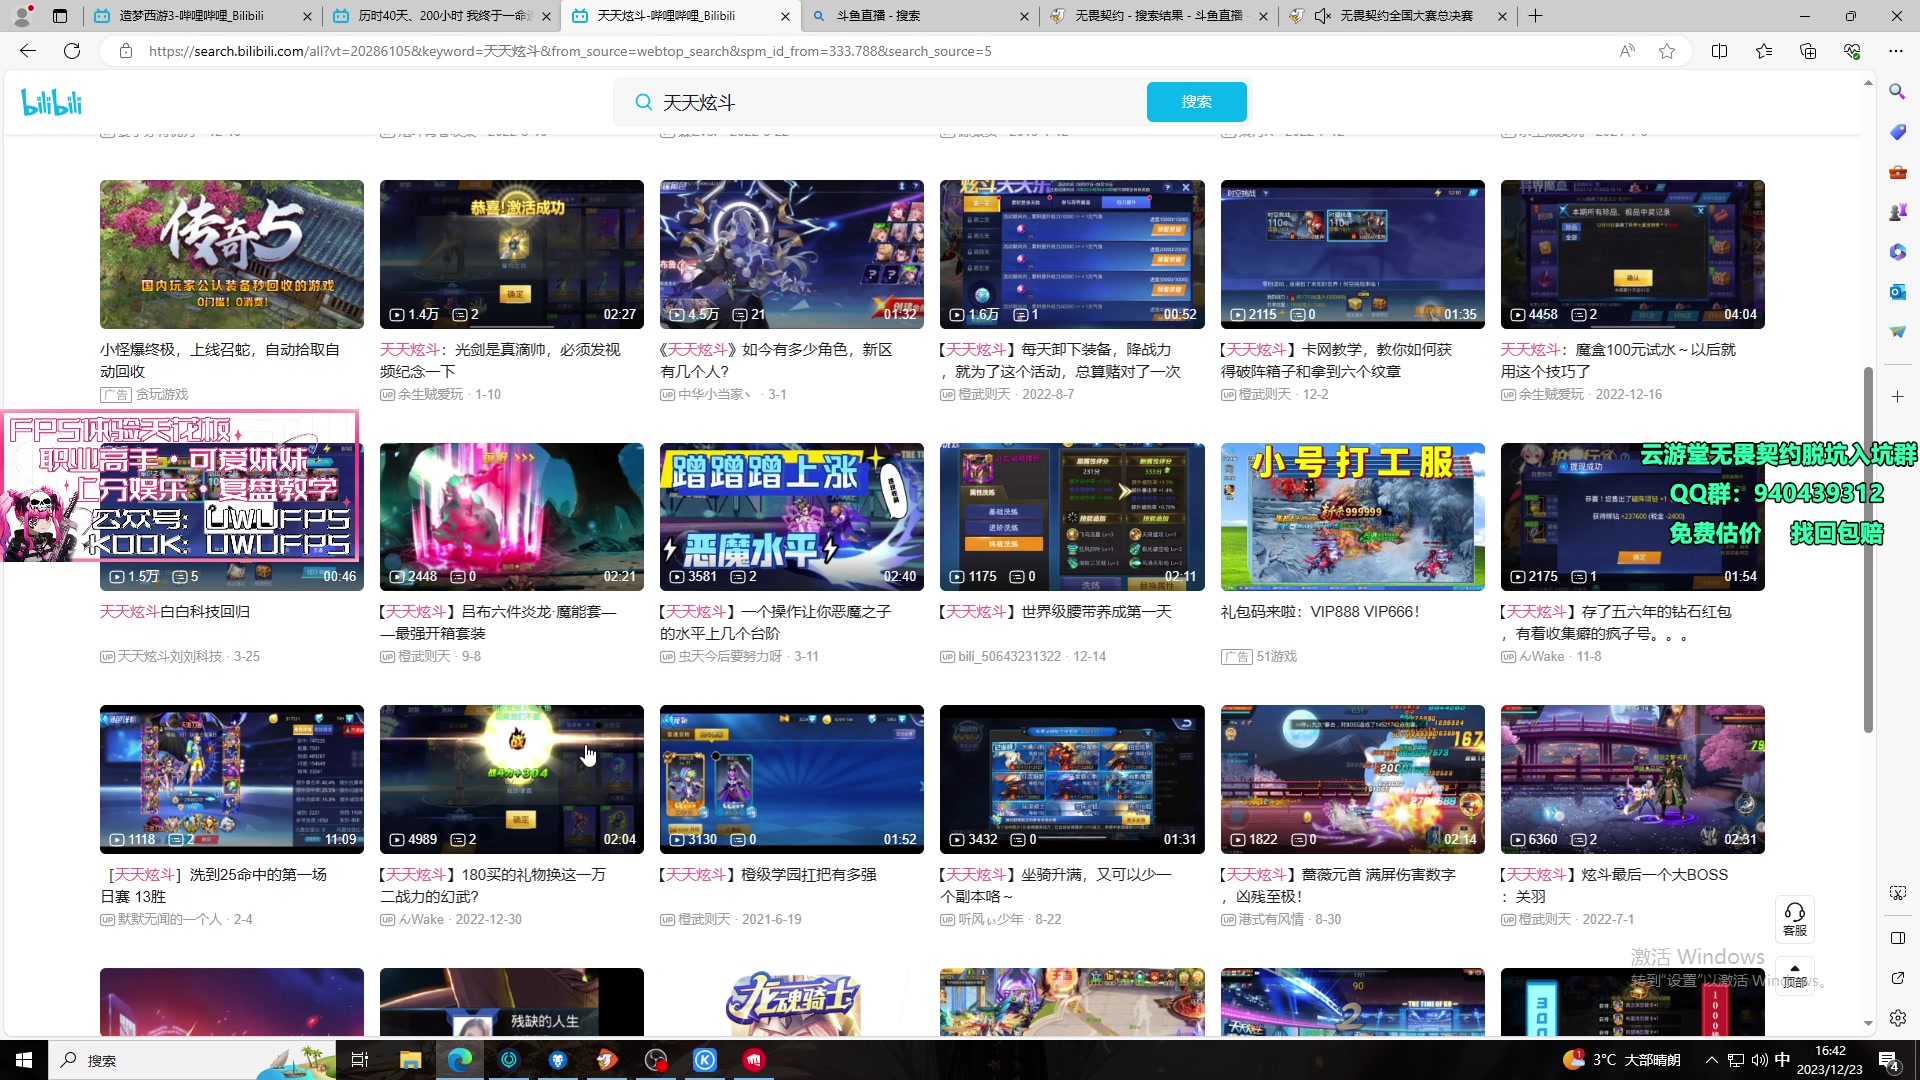This screenshot has width=1920, height=1080.
Task: Open link 魔盒100元试水 video title
Action: pyautogui.click(x=1618, y=360)
